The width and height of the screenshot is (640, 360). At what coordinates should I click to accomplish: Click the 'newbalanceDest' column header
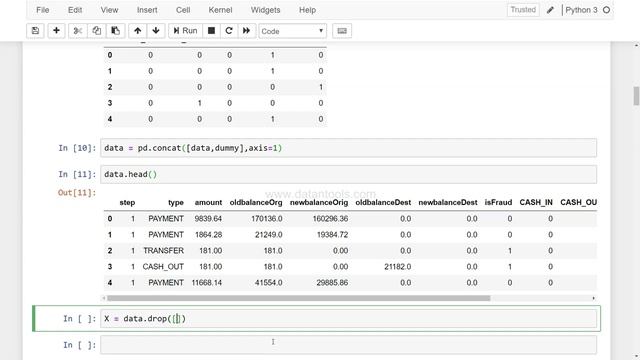click(448, 202)
